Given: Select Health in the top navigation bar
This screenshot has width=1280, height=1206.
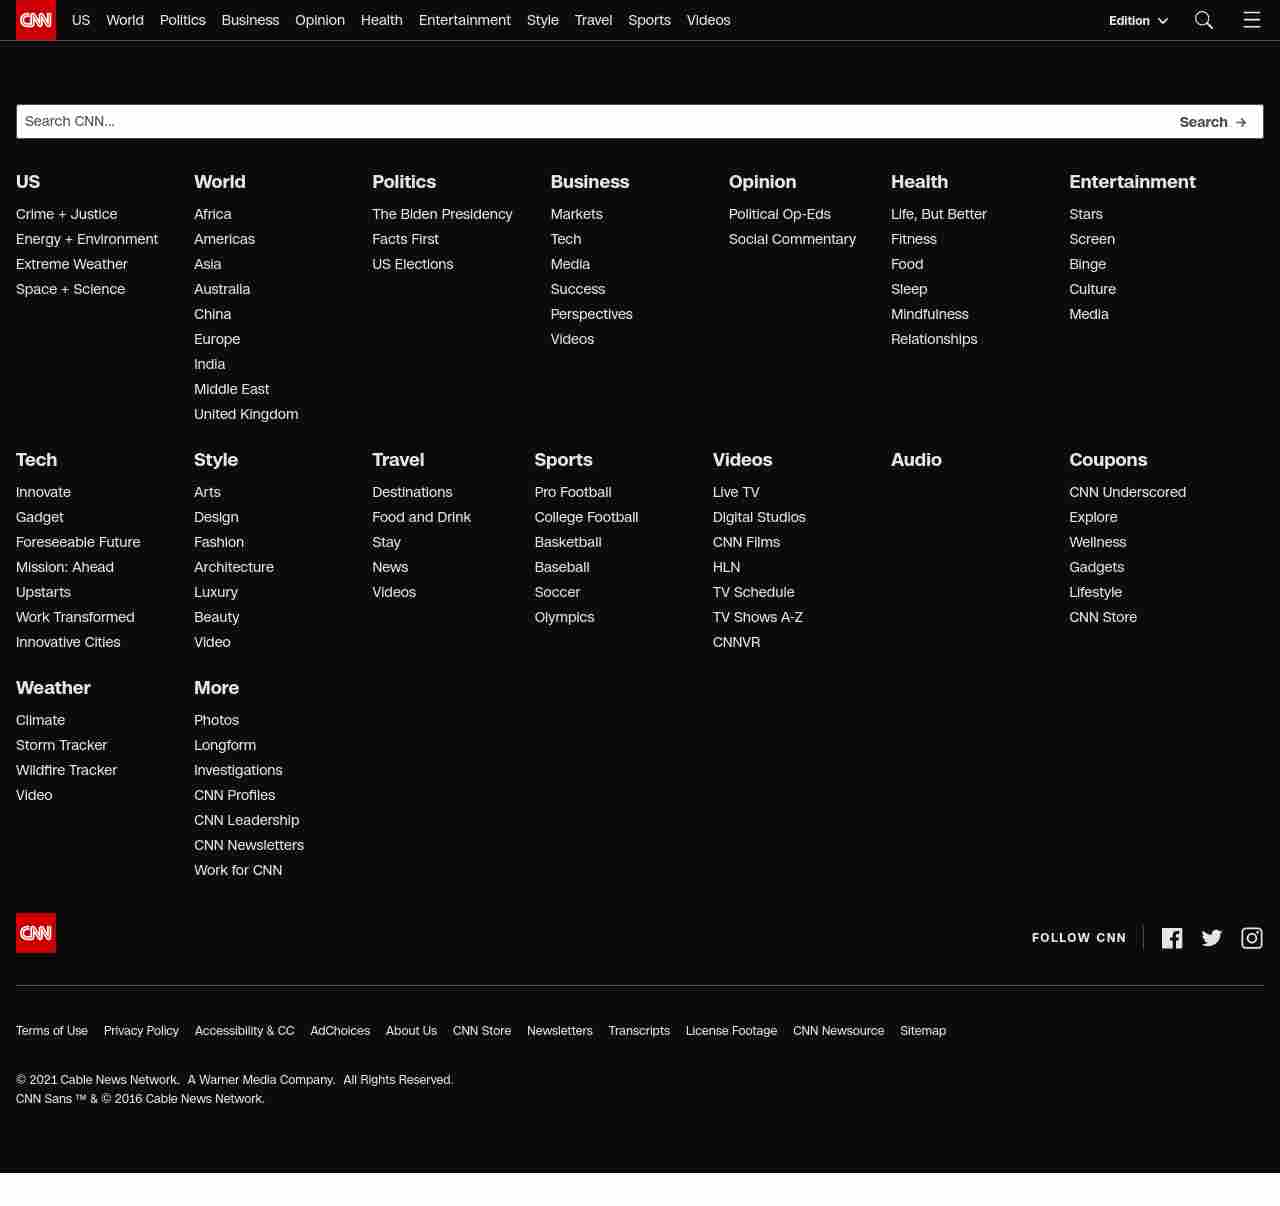Looking at the screenshot, I should pyautogui.click(x=382, y=20).
